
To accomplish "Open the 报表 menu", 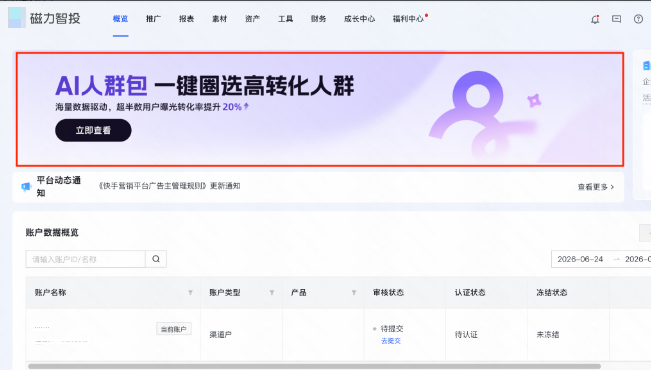I will click(186, 19).
